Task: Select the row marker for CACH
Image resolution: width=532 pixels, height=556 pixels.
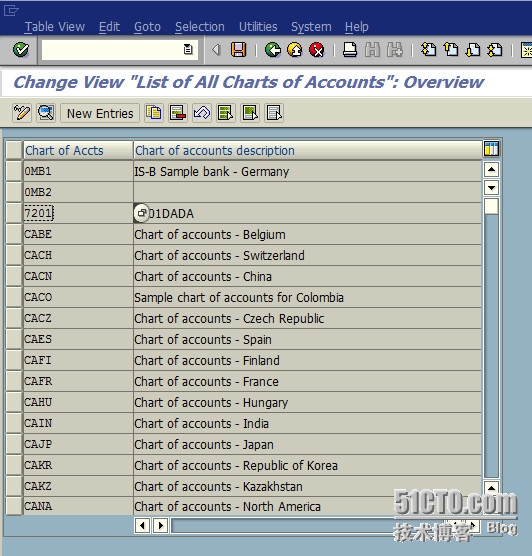Action: pos(14,255)
